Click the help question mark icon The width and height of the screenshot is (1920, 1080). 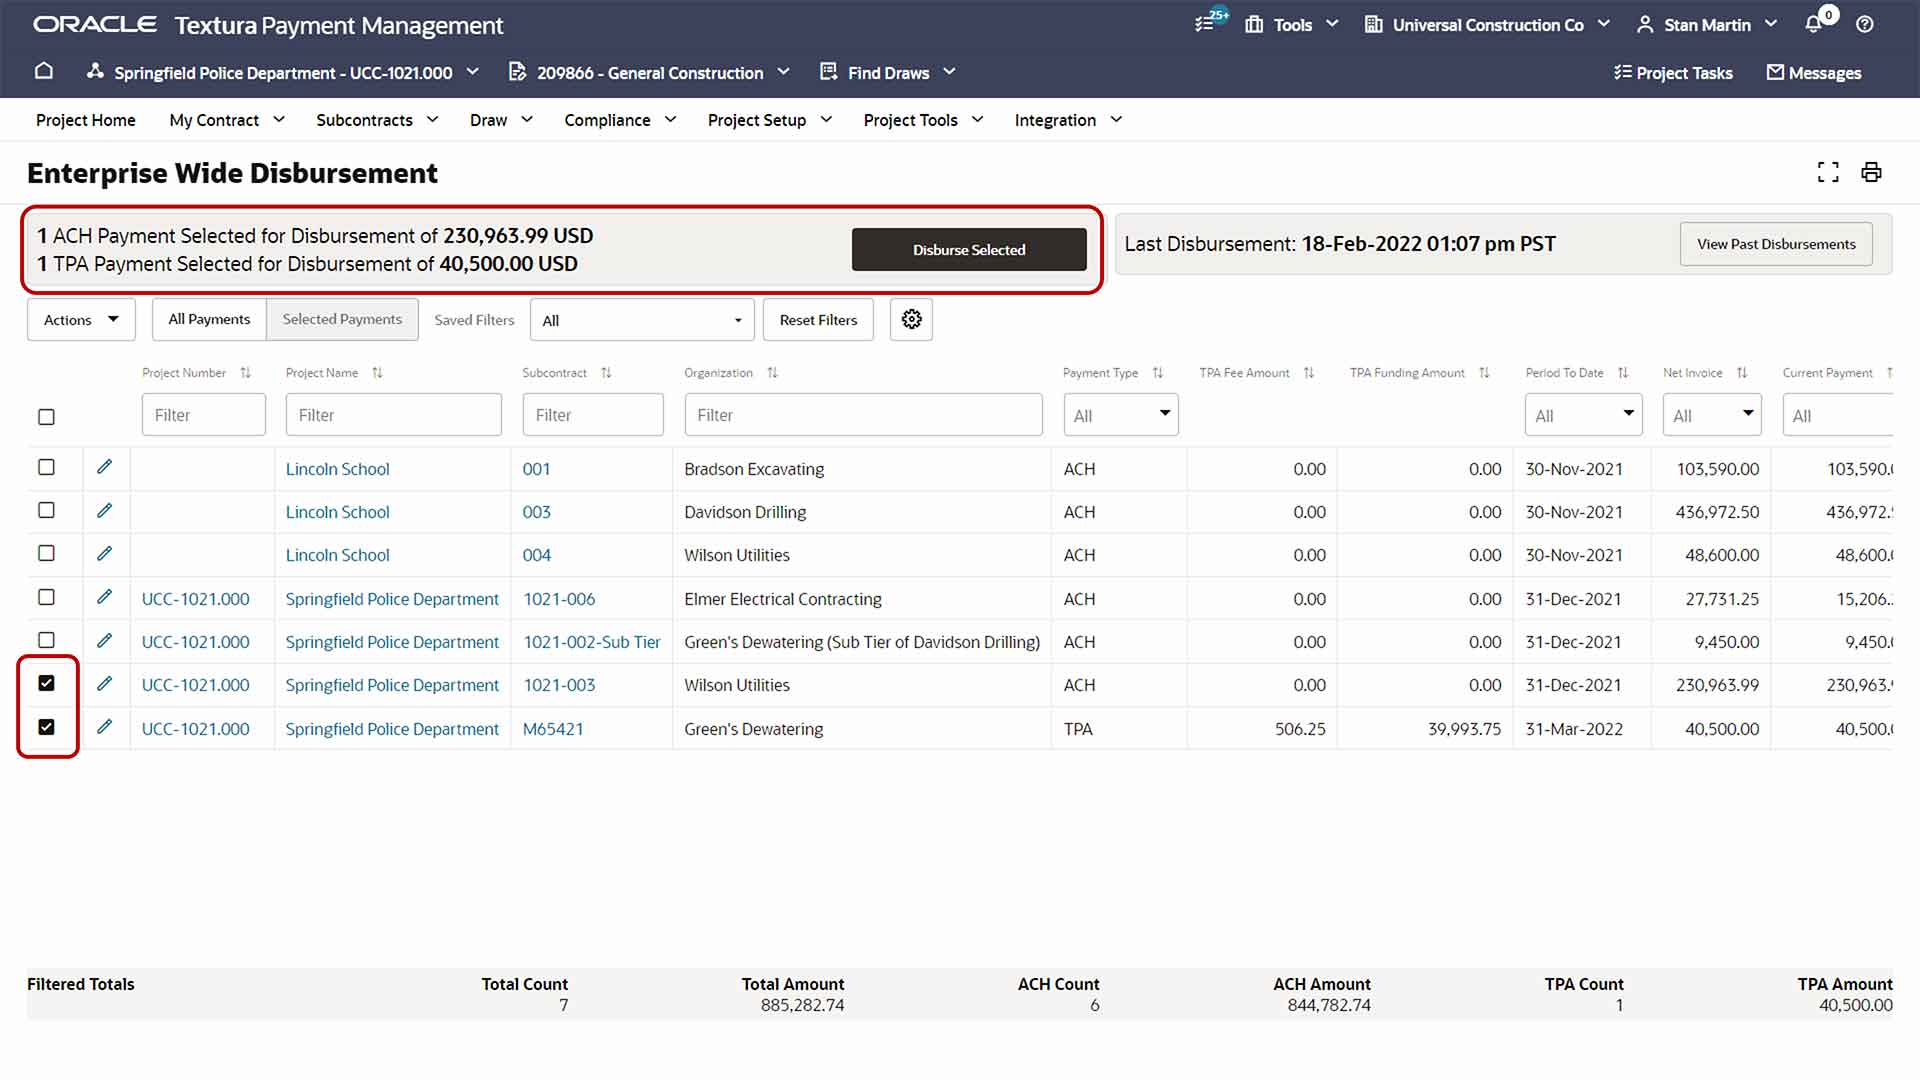[x=1865, y=25]
